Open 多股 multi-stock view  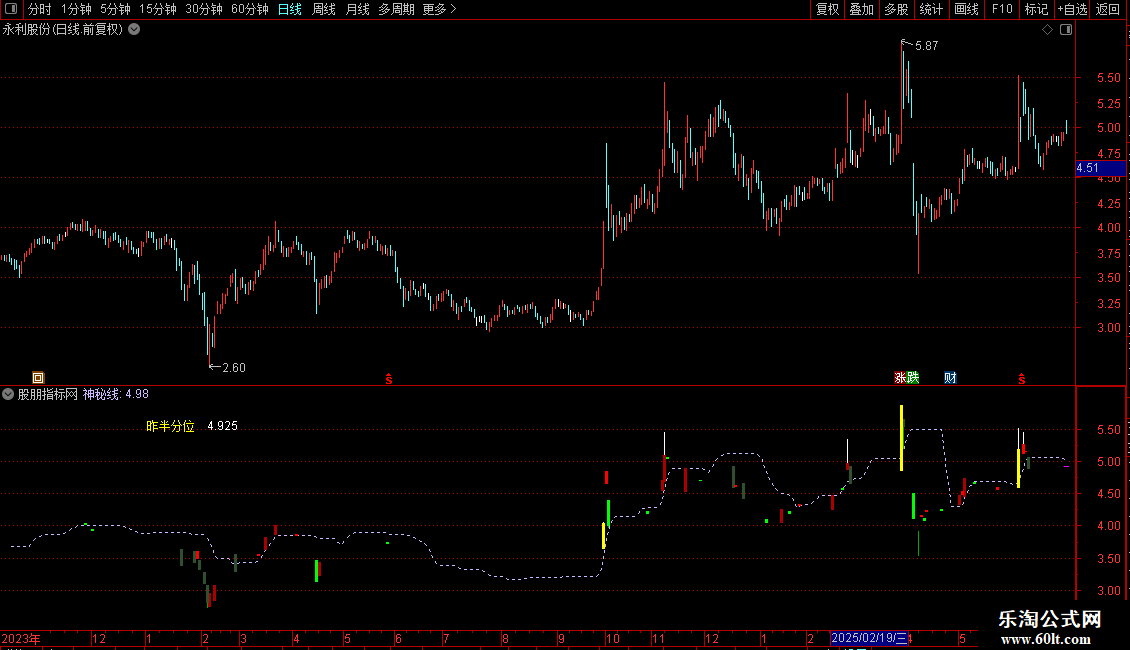(x=896, y=9)
